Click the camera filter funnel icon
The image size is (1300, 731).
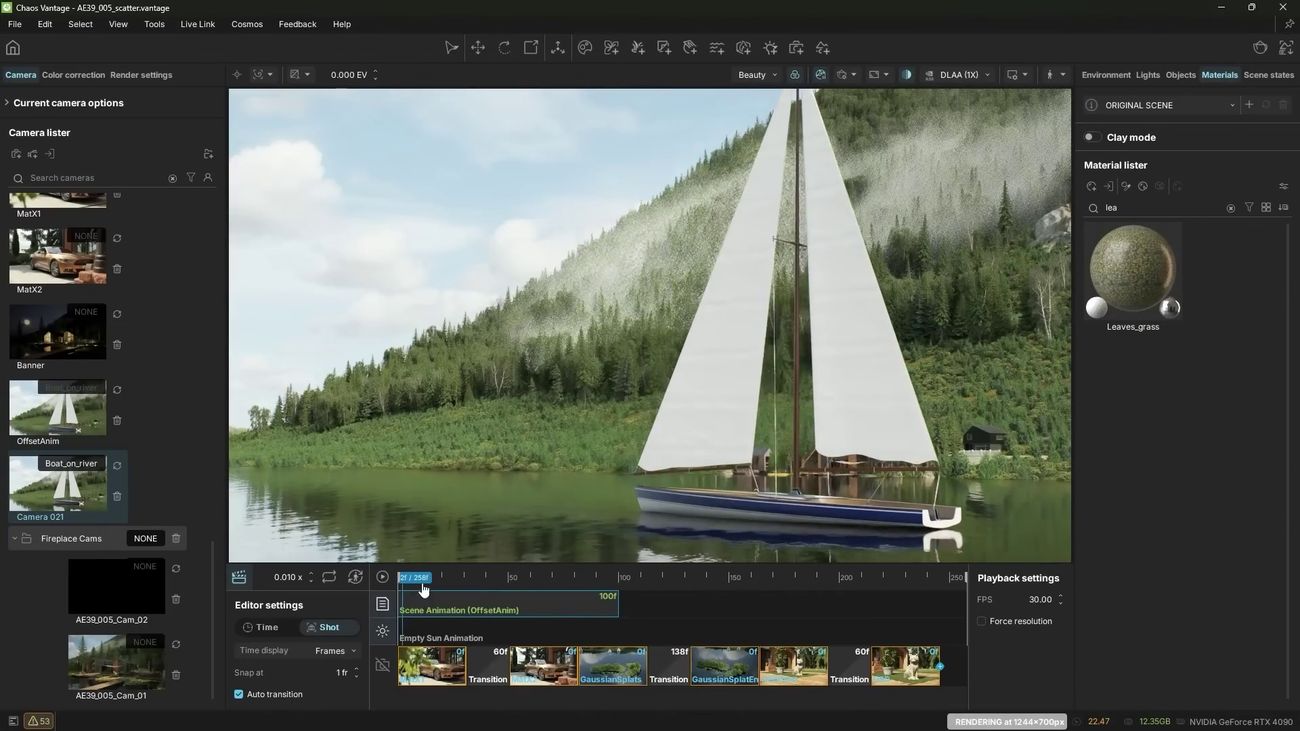[191, 178]
